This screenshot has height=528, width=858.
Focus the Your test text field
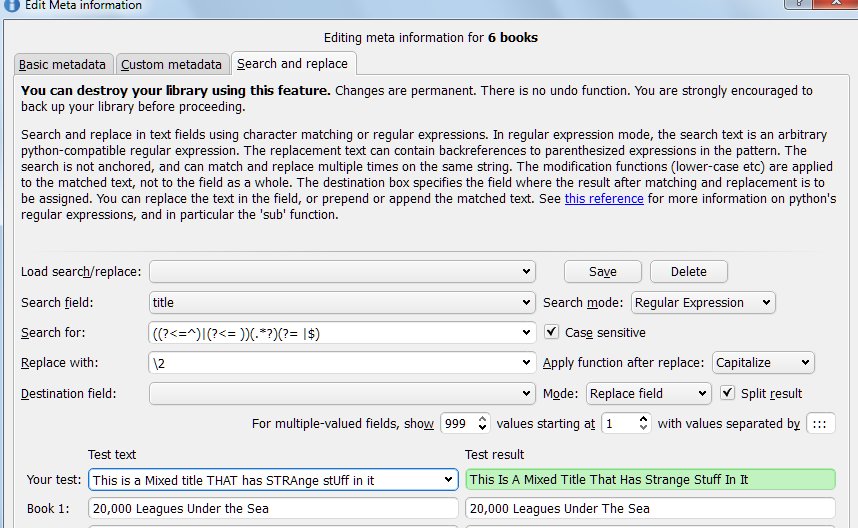[265, 480]
